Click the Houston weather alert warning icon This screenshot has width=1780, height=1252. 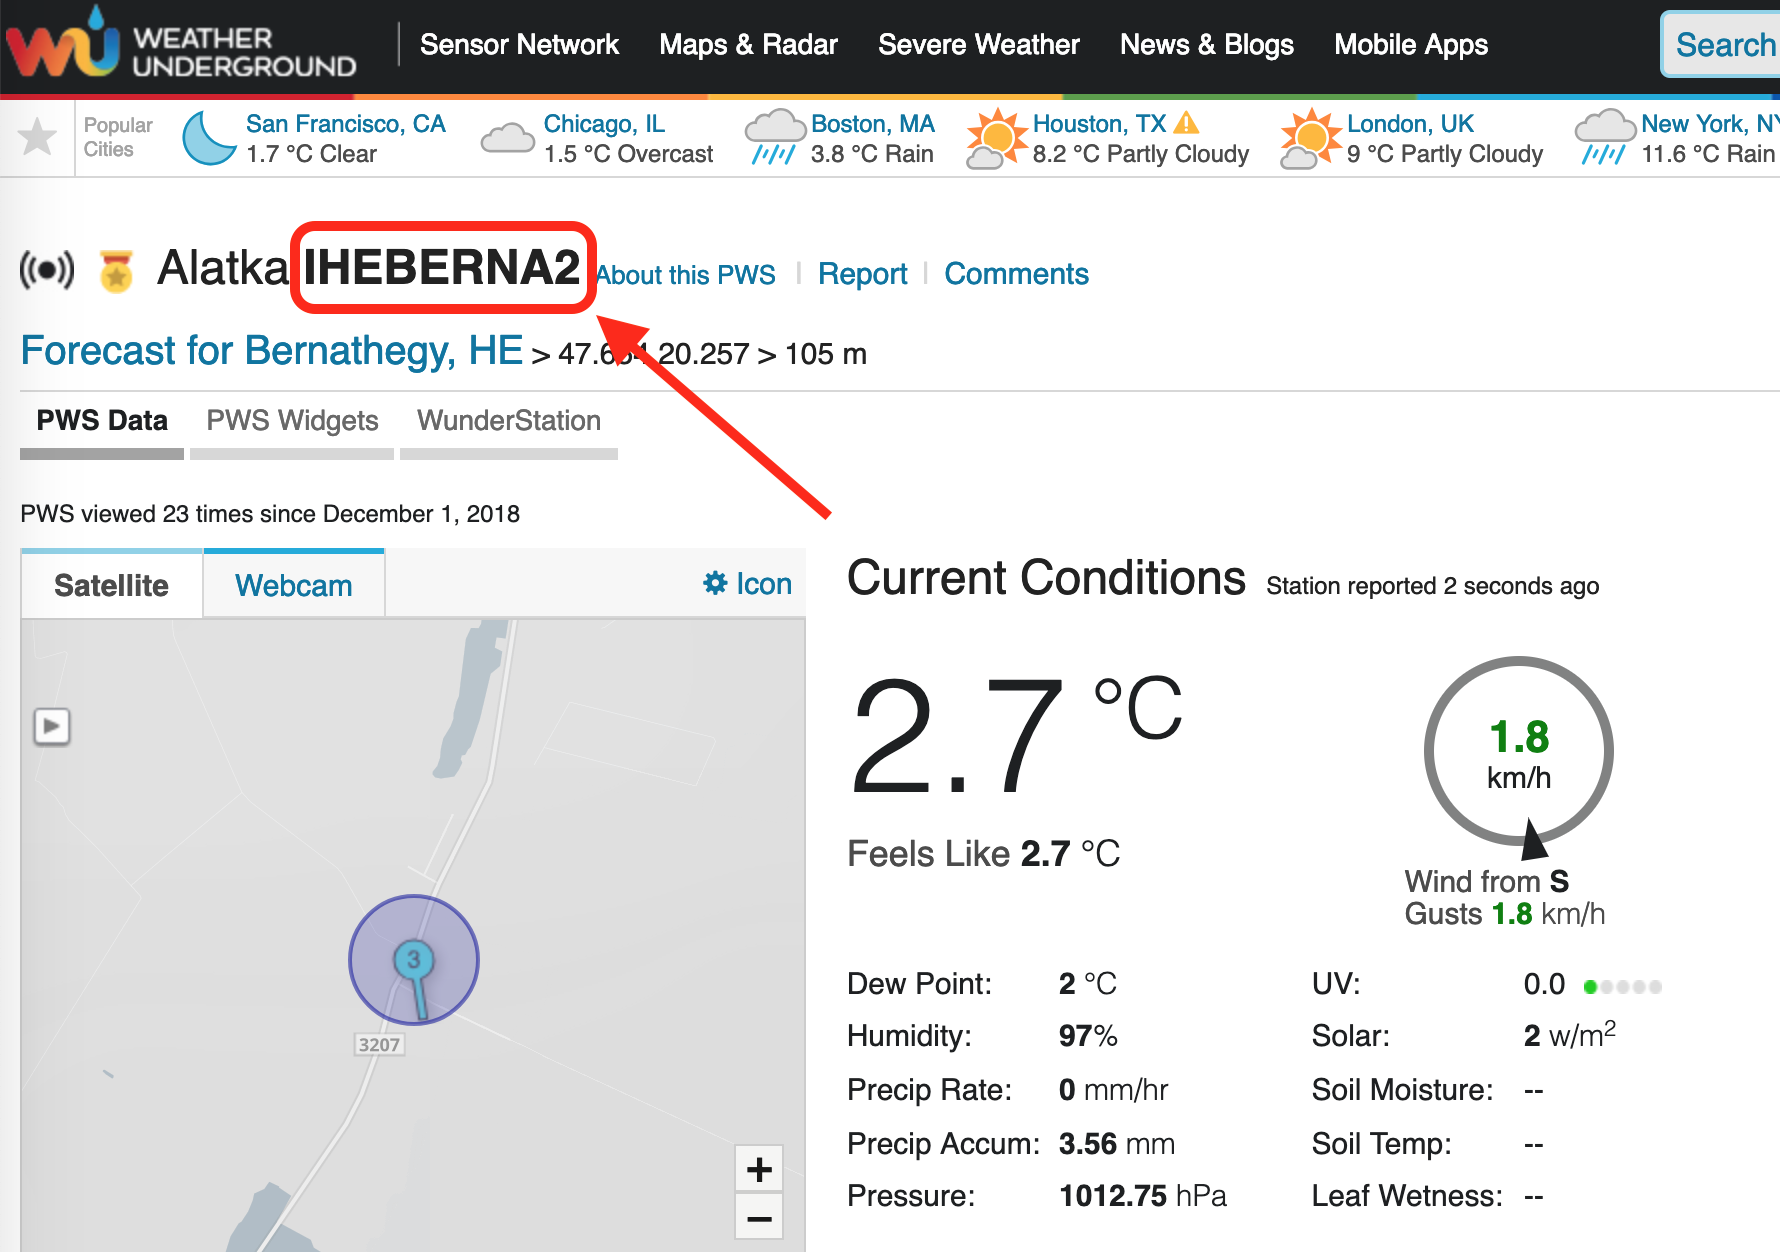click(1186, 123)
